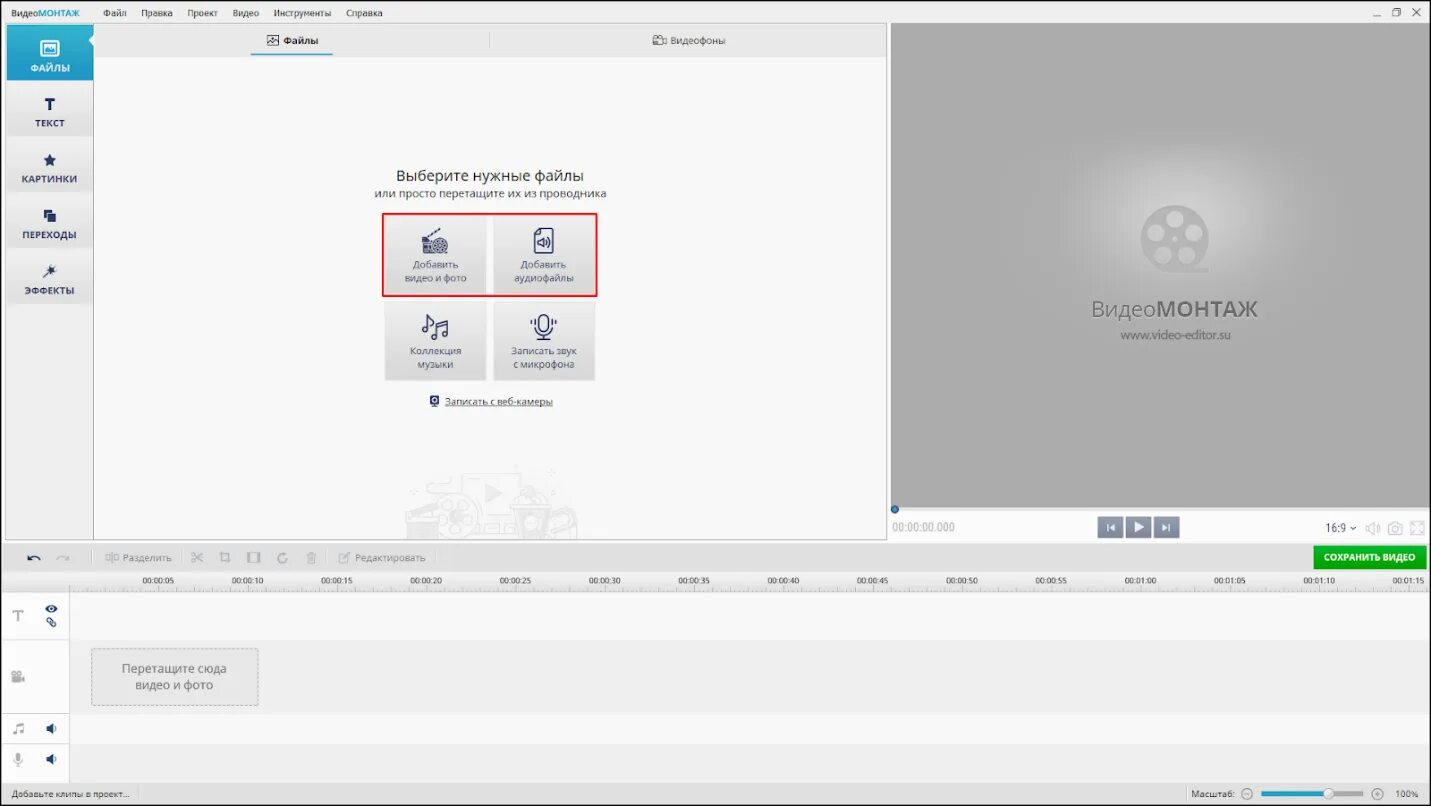This screenshot has height=806, width=1431.
Task: Click the preview volume speaker icon
Action: point(1373,528)
